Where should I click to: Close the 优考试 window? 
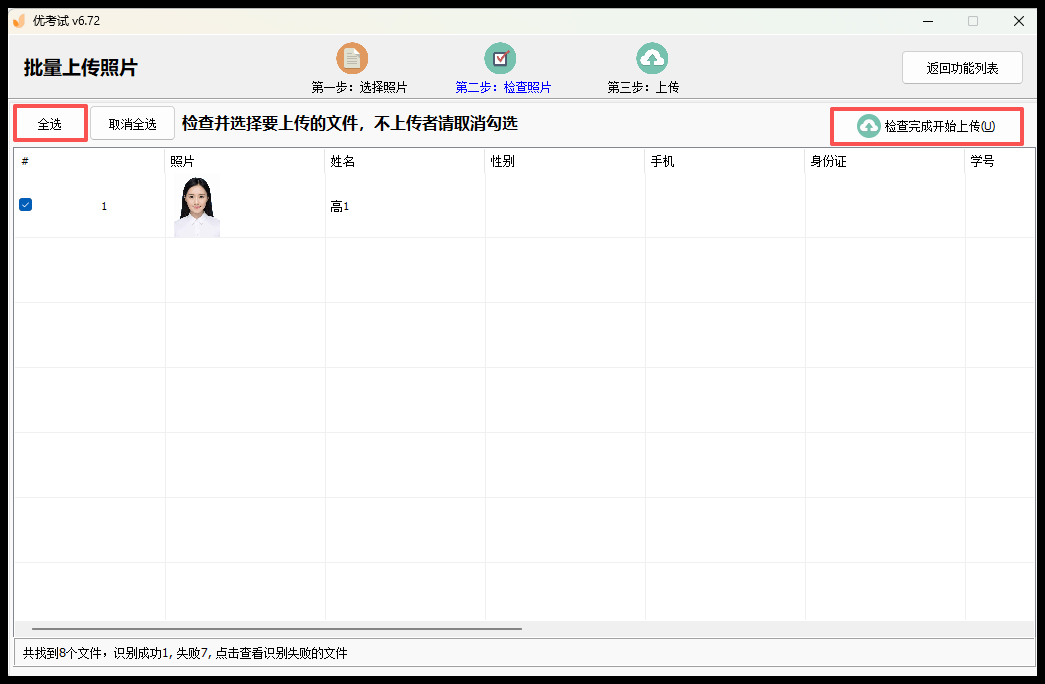pos(1018,21)
